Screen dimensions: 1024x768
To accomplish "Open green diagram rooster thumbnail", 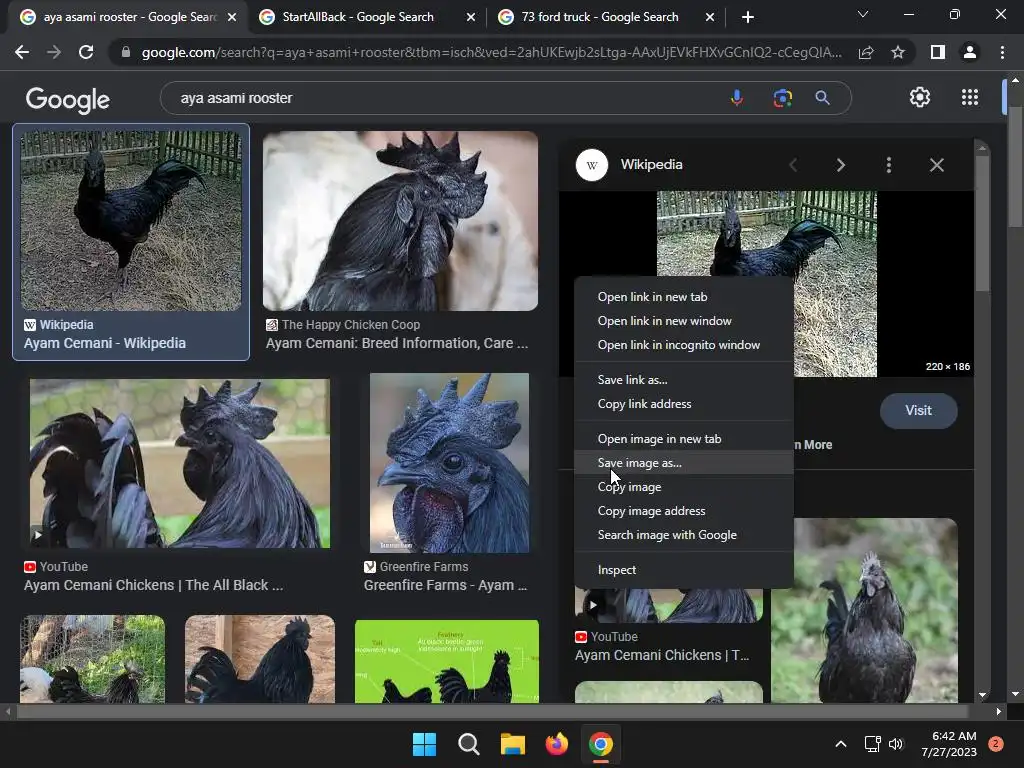I will tap(447, 661).
